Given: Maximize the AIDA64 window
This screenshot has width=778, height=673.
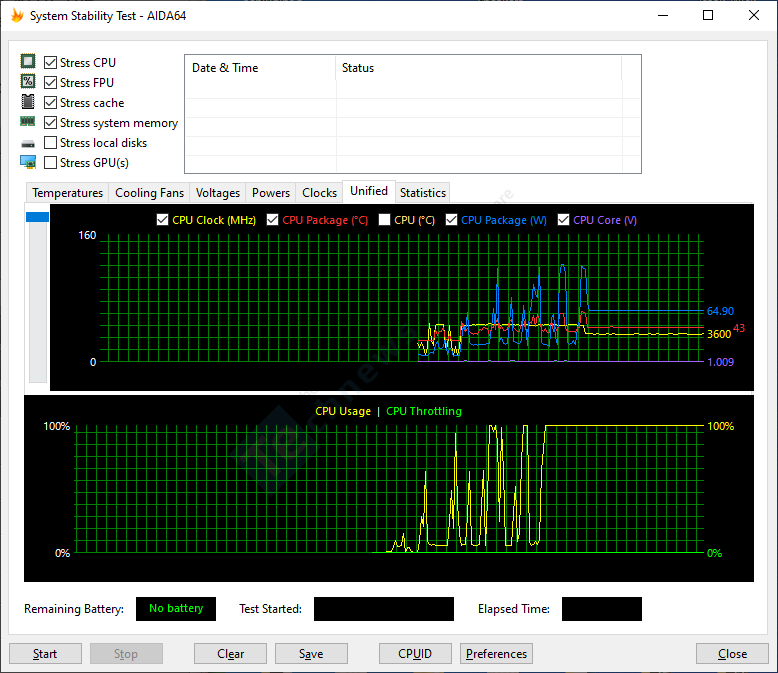Looking at the screenshot, I should 708,15.
